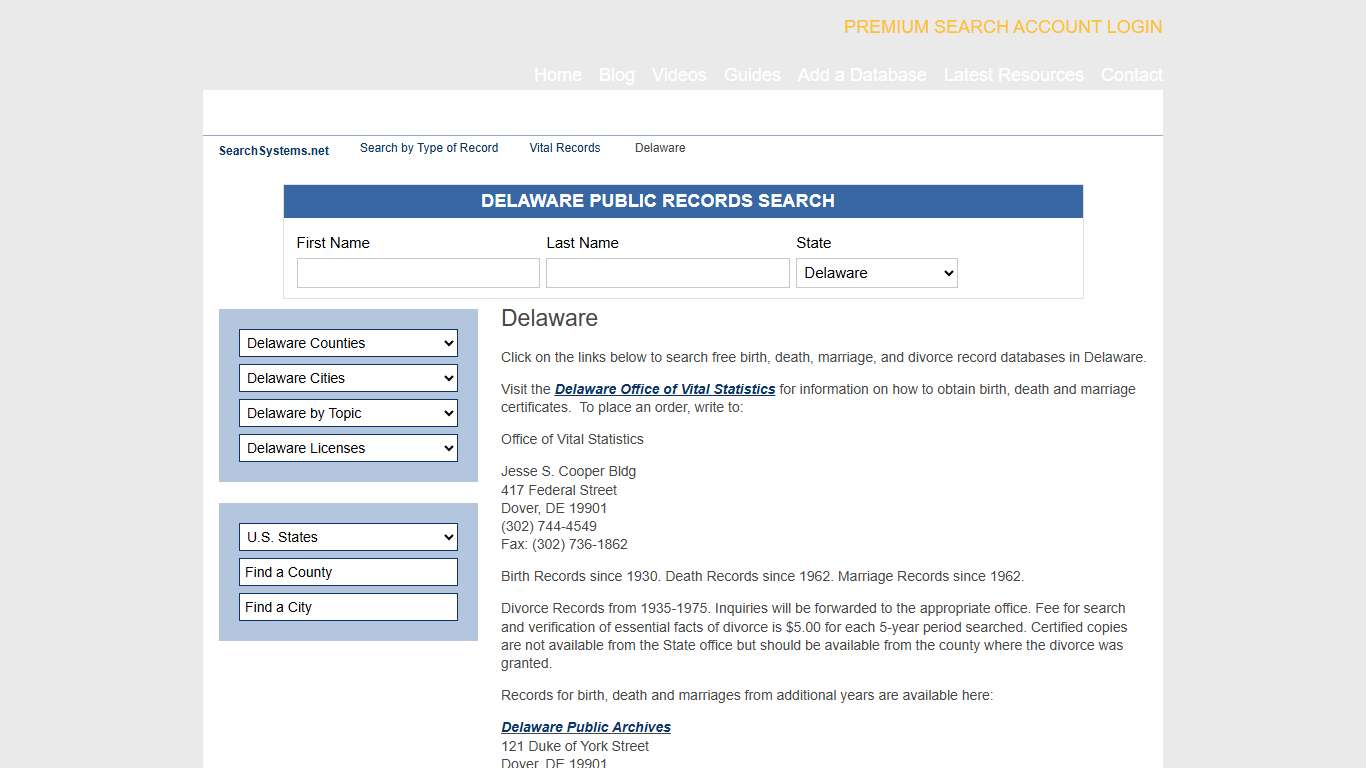Viewport: 1366px width, 768px height.
Task: Click Premium Search Account Login
Action: tap(1002, 27)
